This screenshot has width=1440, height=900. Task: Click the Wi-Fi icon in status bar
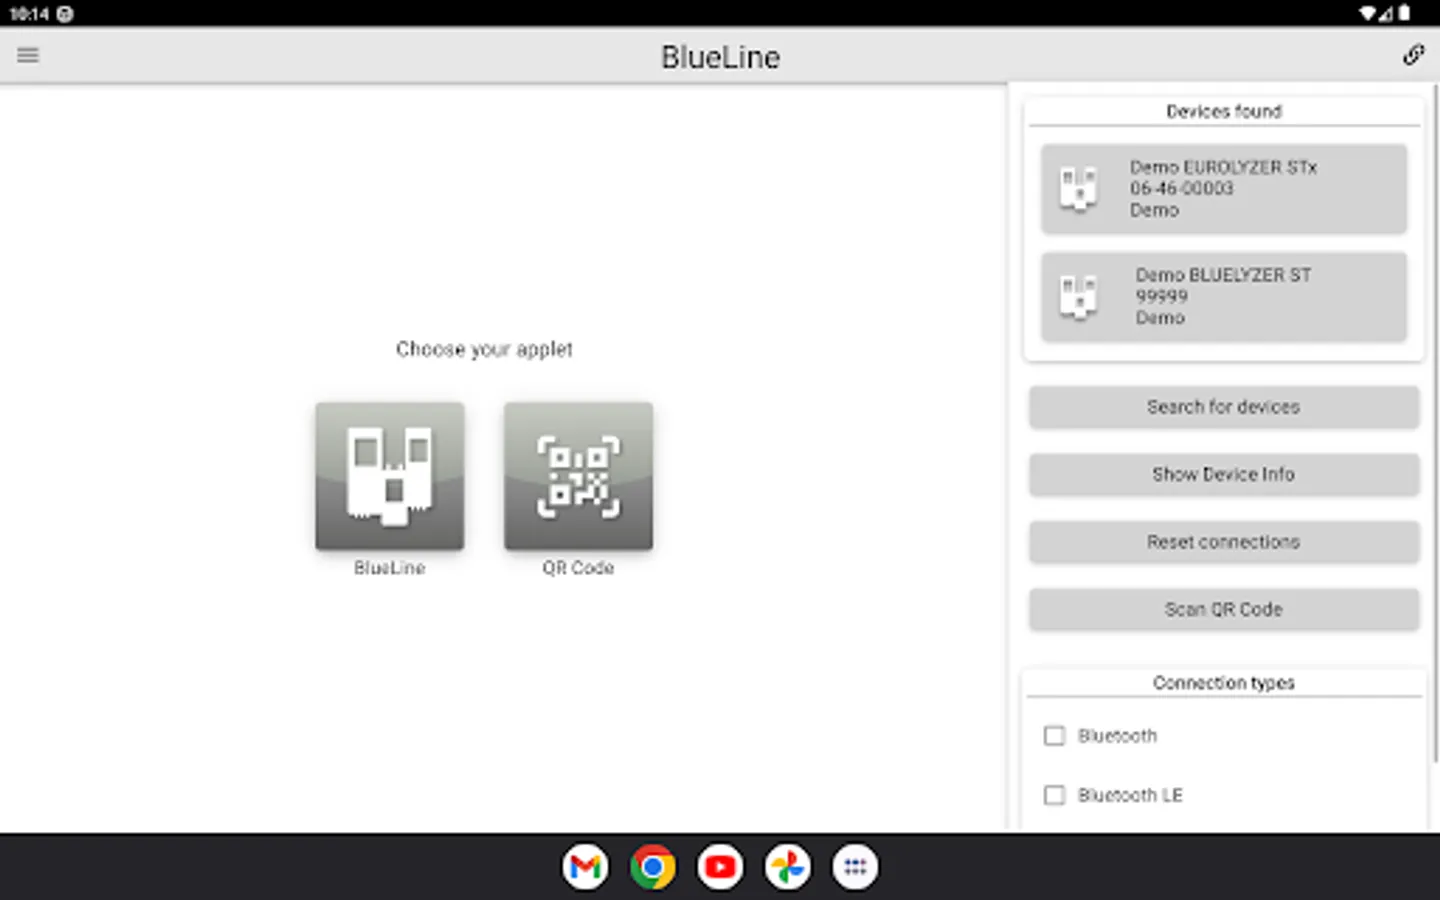tap(1368, 13)
